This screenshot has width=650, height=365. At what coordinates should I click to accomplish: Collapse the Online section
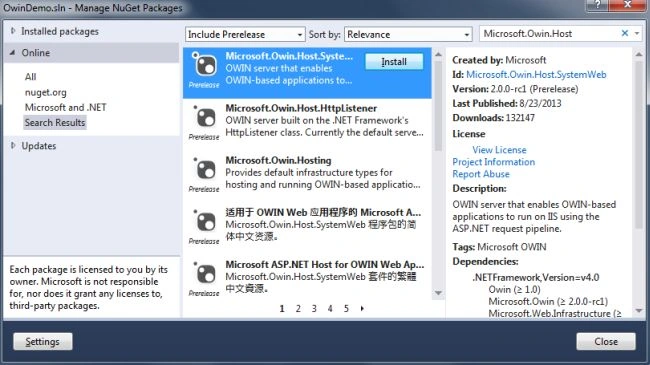pyautogui.click(x=13, y=53)
